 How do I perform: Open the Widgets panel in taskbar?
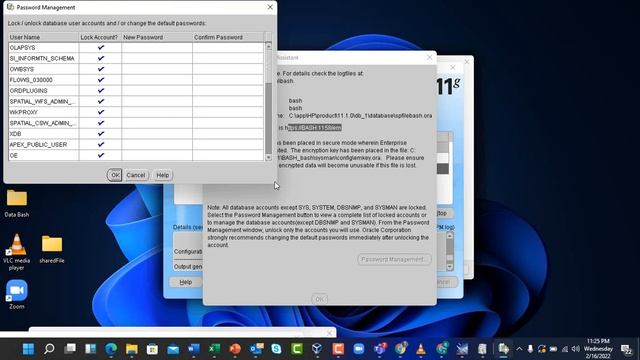click(x=91, y=349)
